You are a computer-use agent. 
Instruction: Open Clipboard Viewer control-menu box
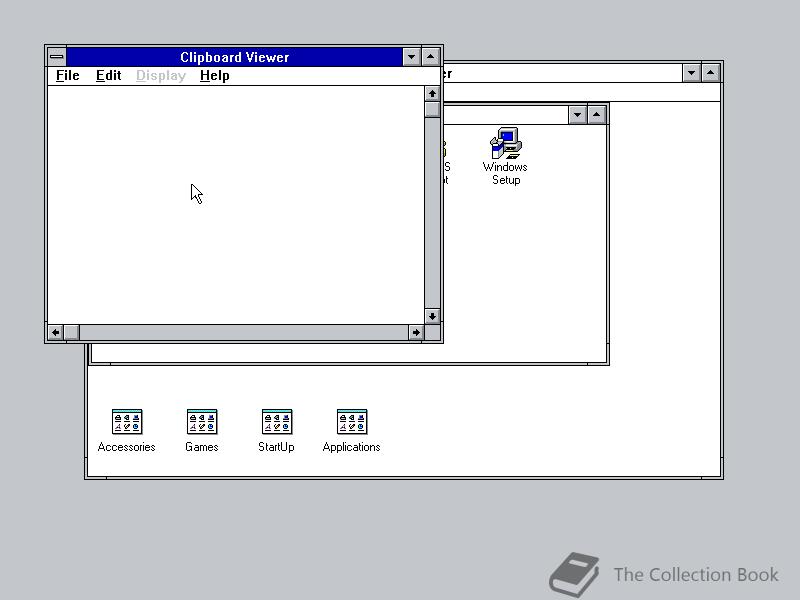(x=57, y=57)
